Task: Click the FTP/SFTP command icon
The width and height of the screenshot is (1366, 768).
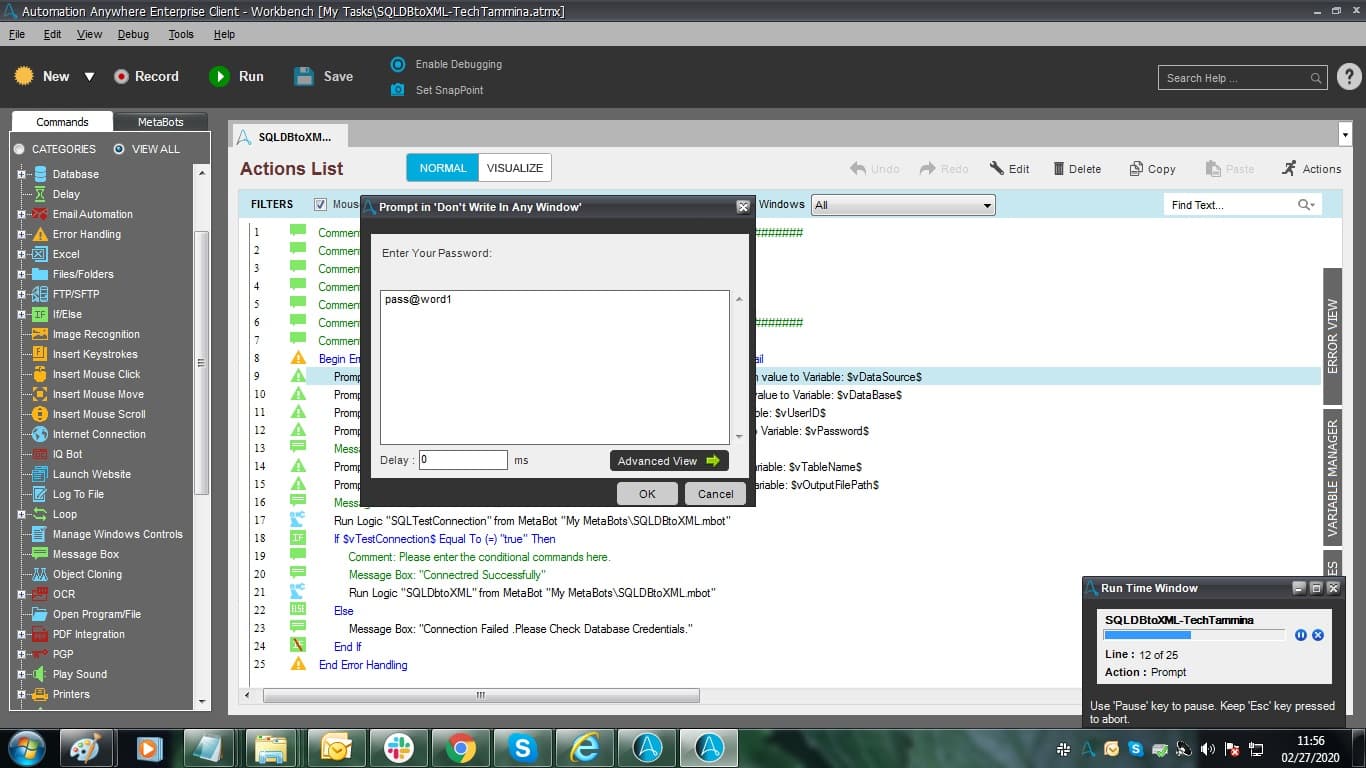Action: click(40, 294)
